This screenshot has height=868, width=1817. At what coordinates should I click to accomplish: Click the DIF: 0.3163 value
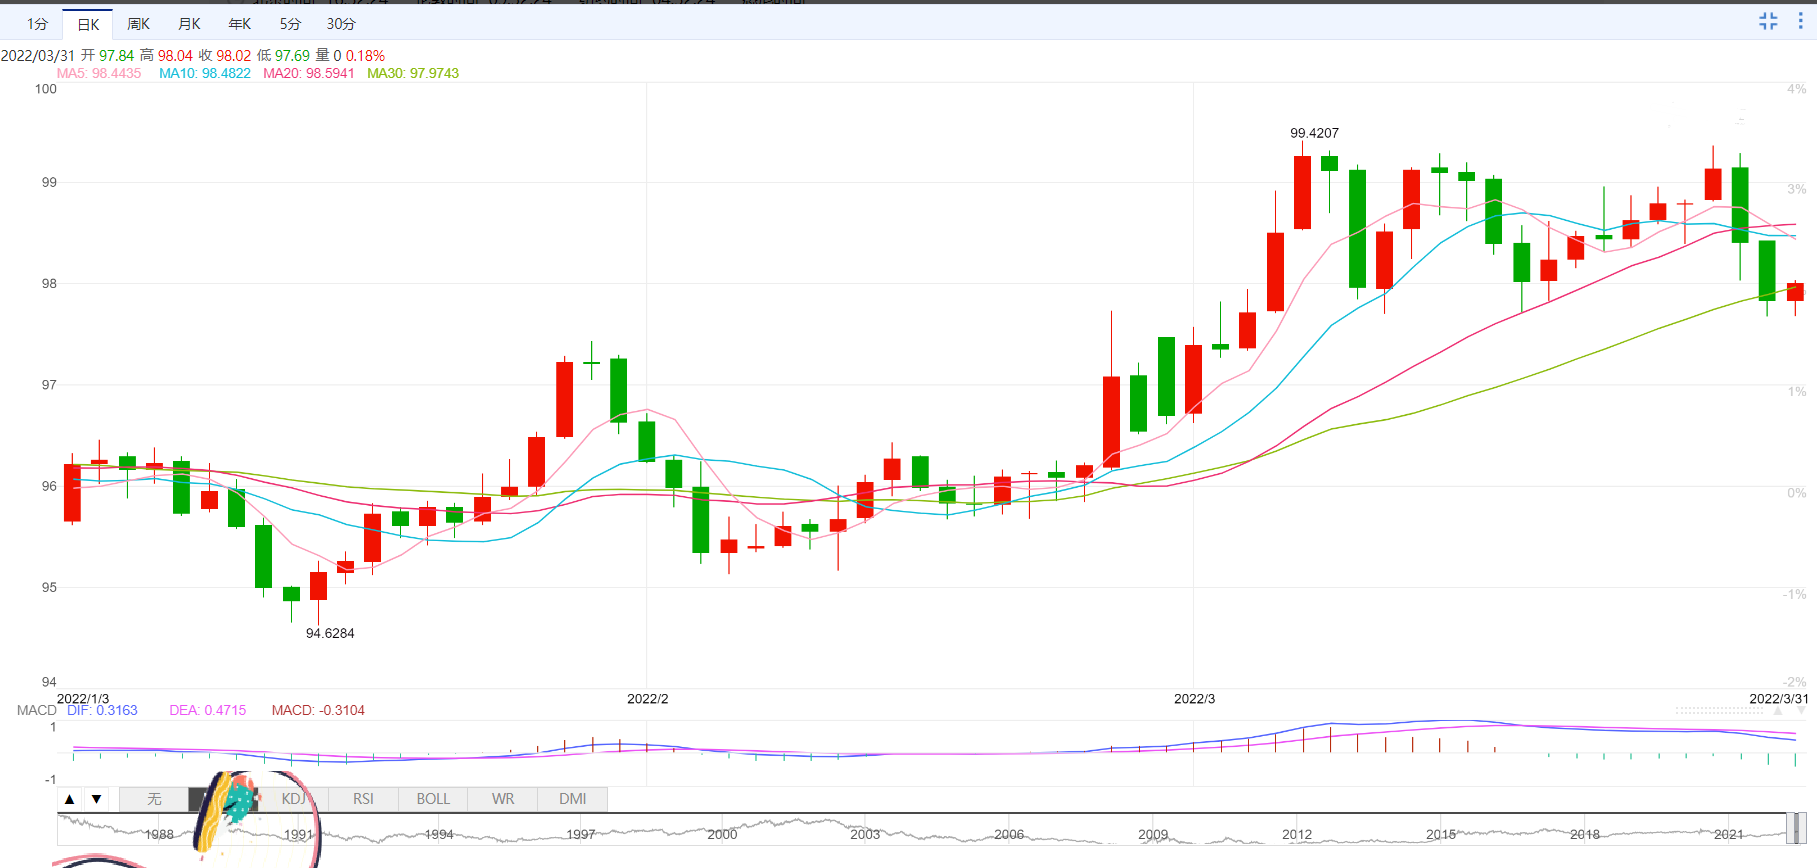coord(102,710)
